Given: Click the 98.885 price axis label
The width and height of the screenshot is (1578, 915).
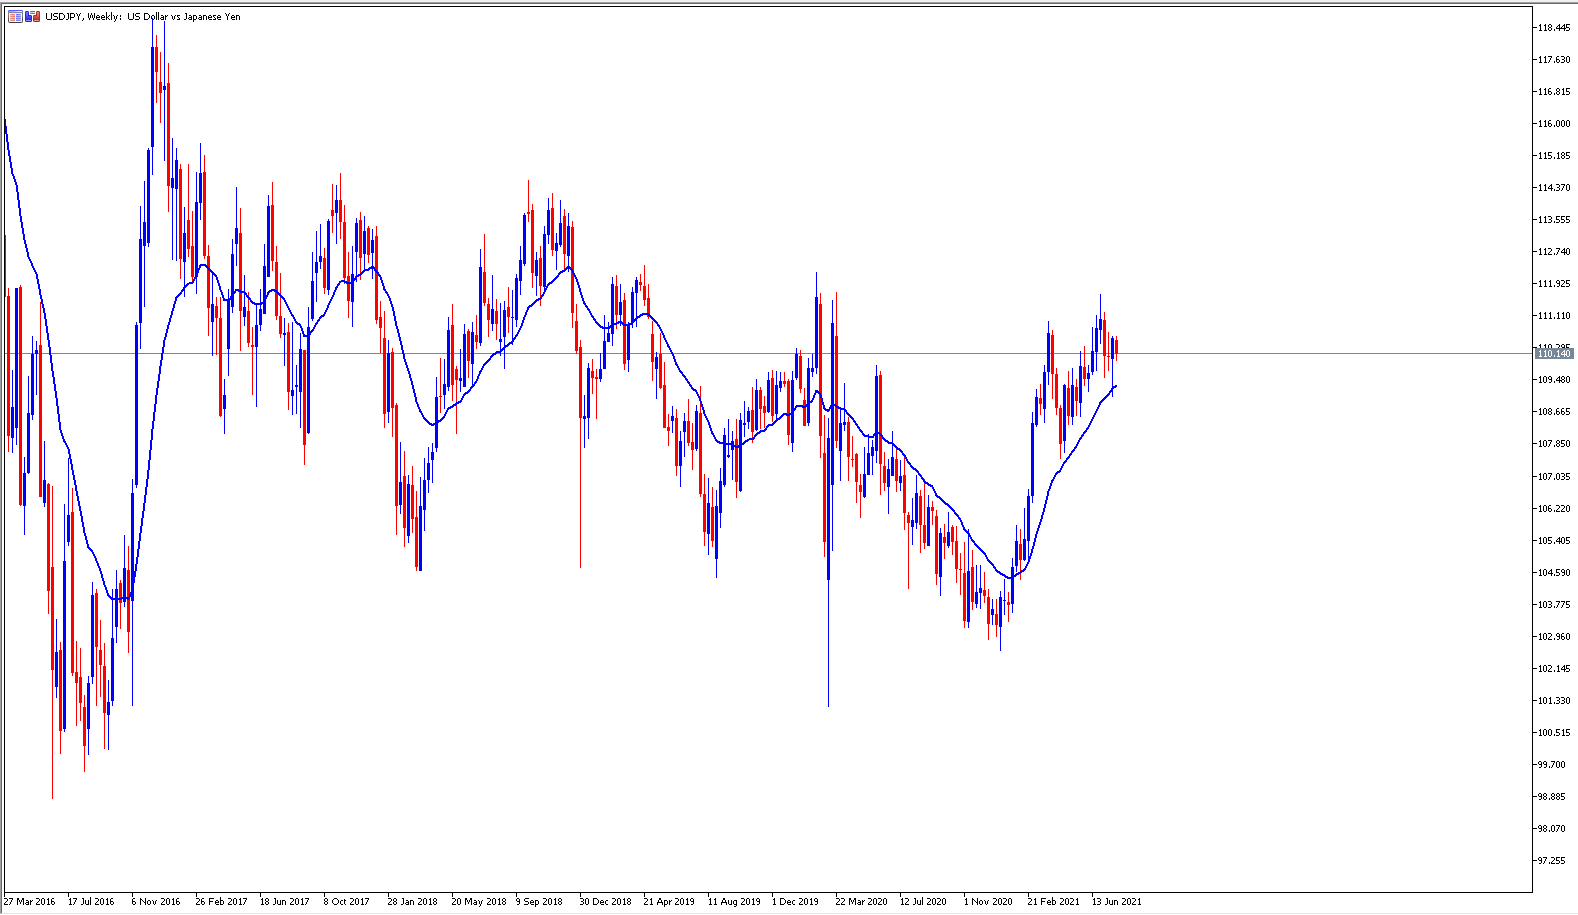Looking at the screenshot, I should [x=1551, y=797].
